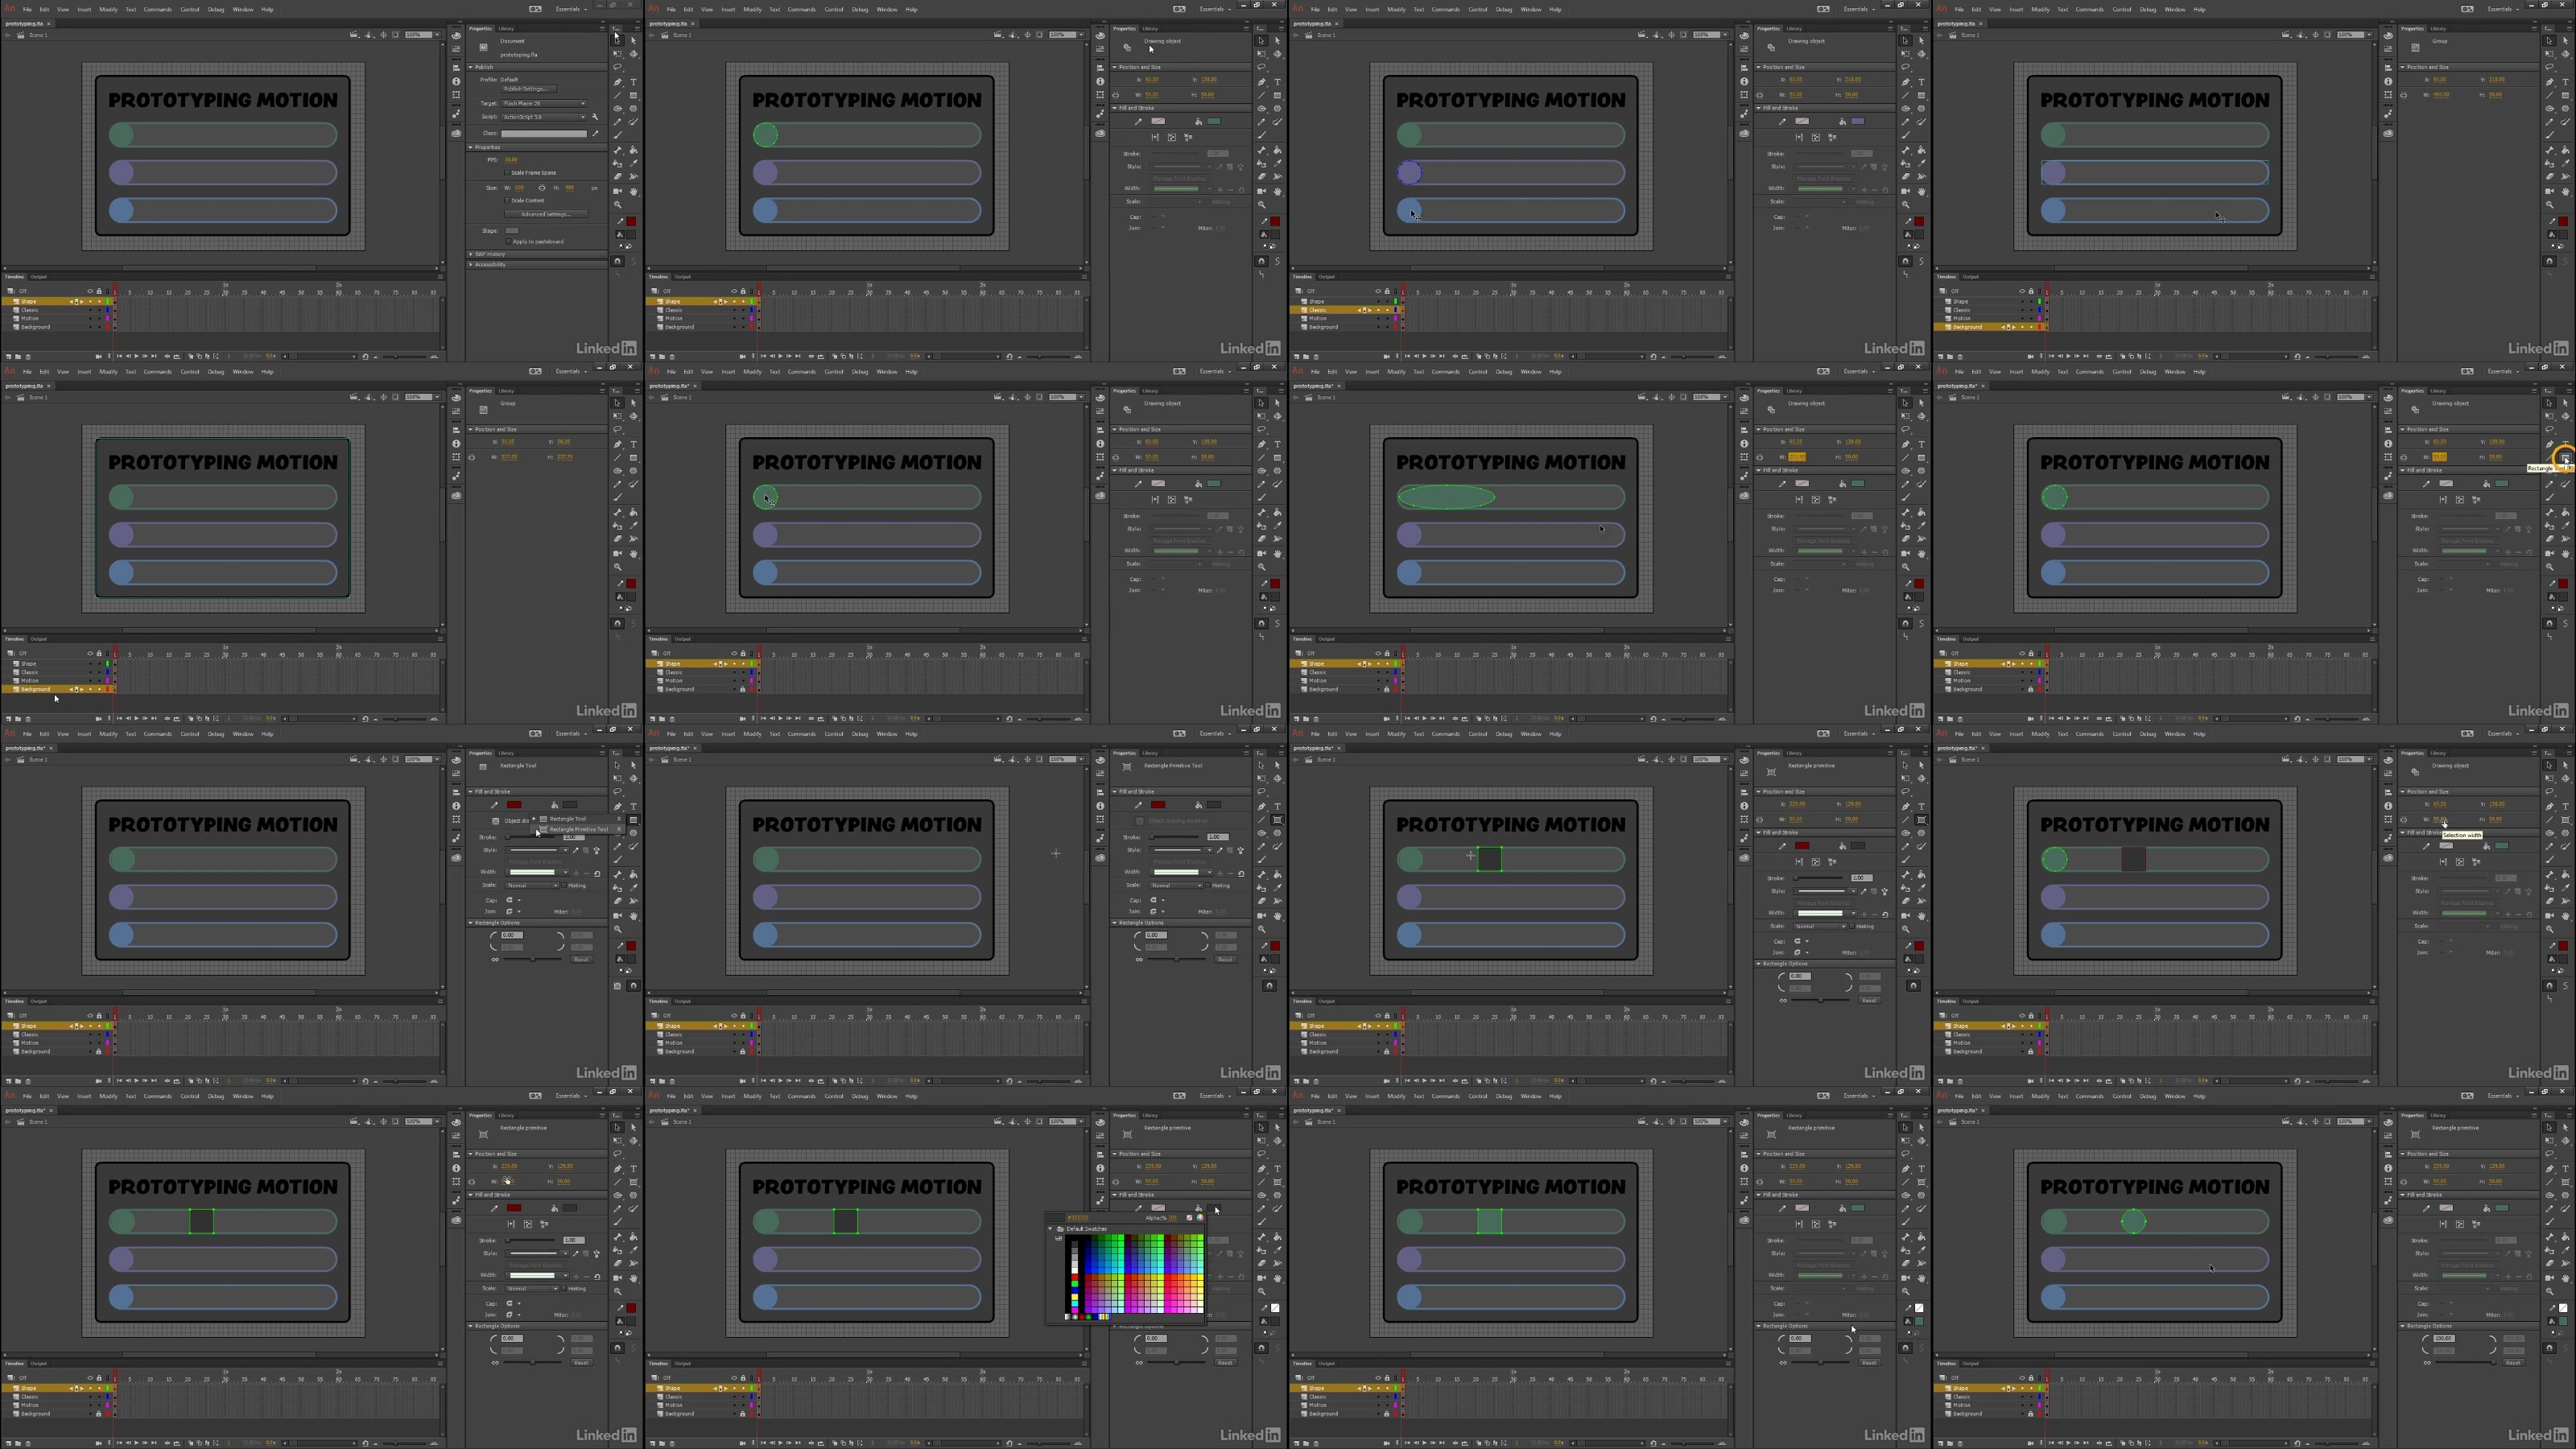Select PolyStar tool beside the Document properties panel
The width and height of the screenshot is (2576, 1449).
tap(634, 109)
